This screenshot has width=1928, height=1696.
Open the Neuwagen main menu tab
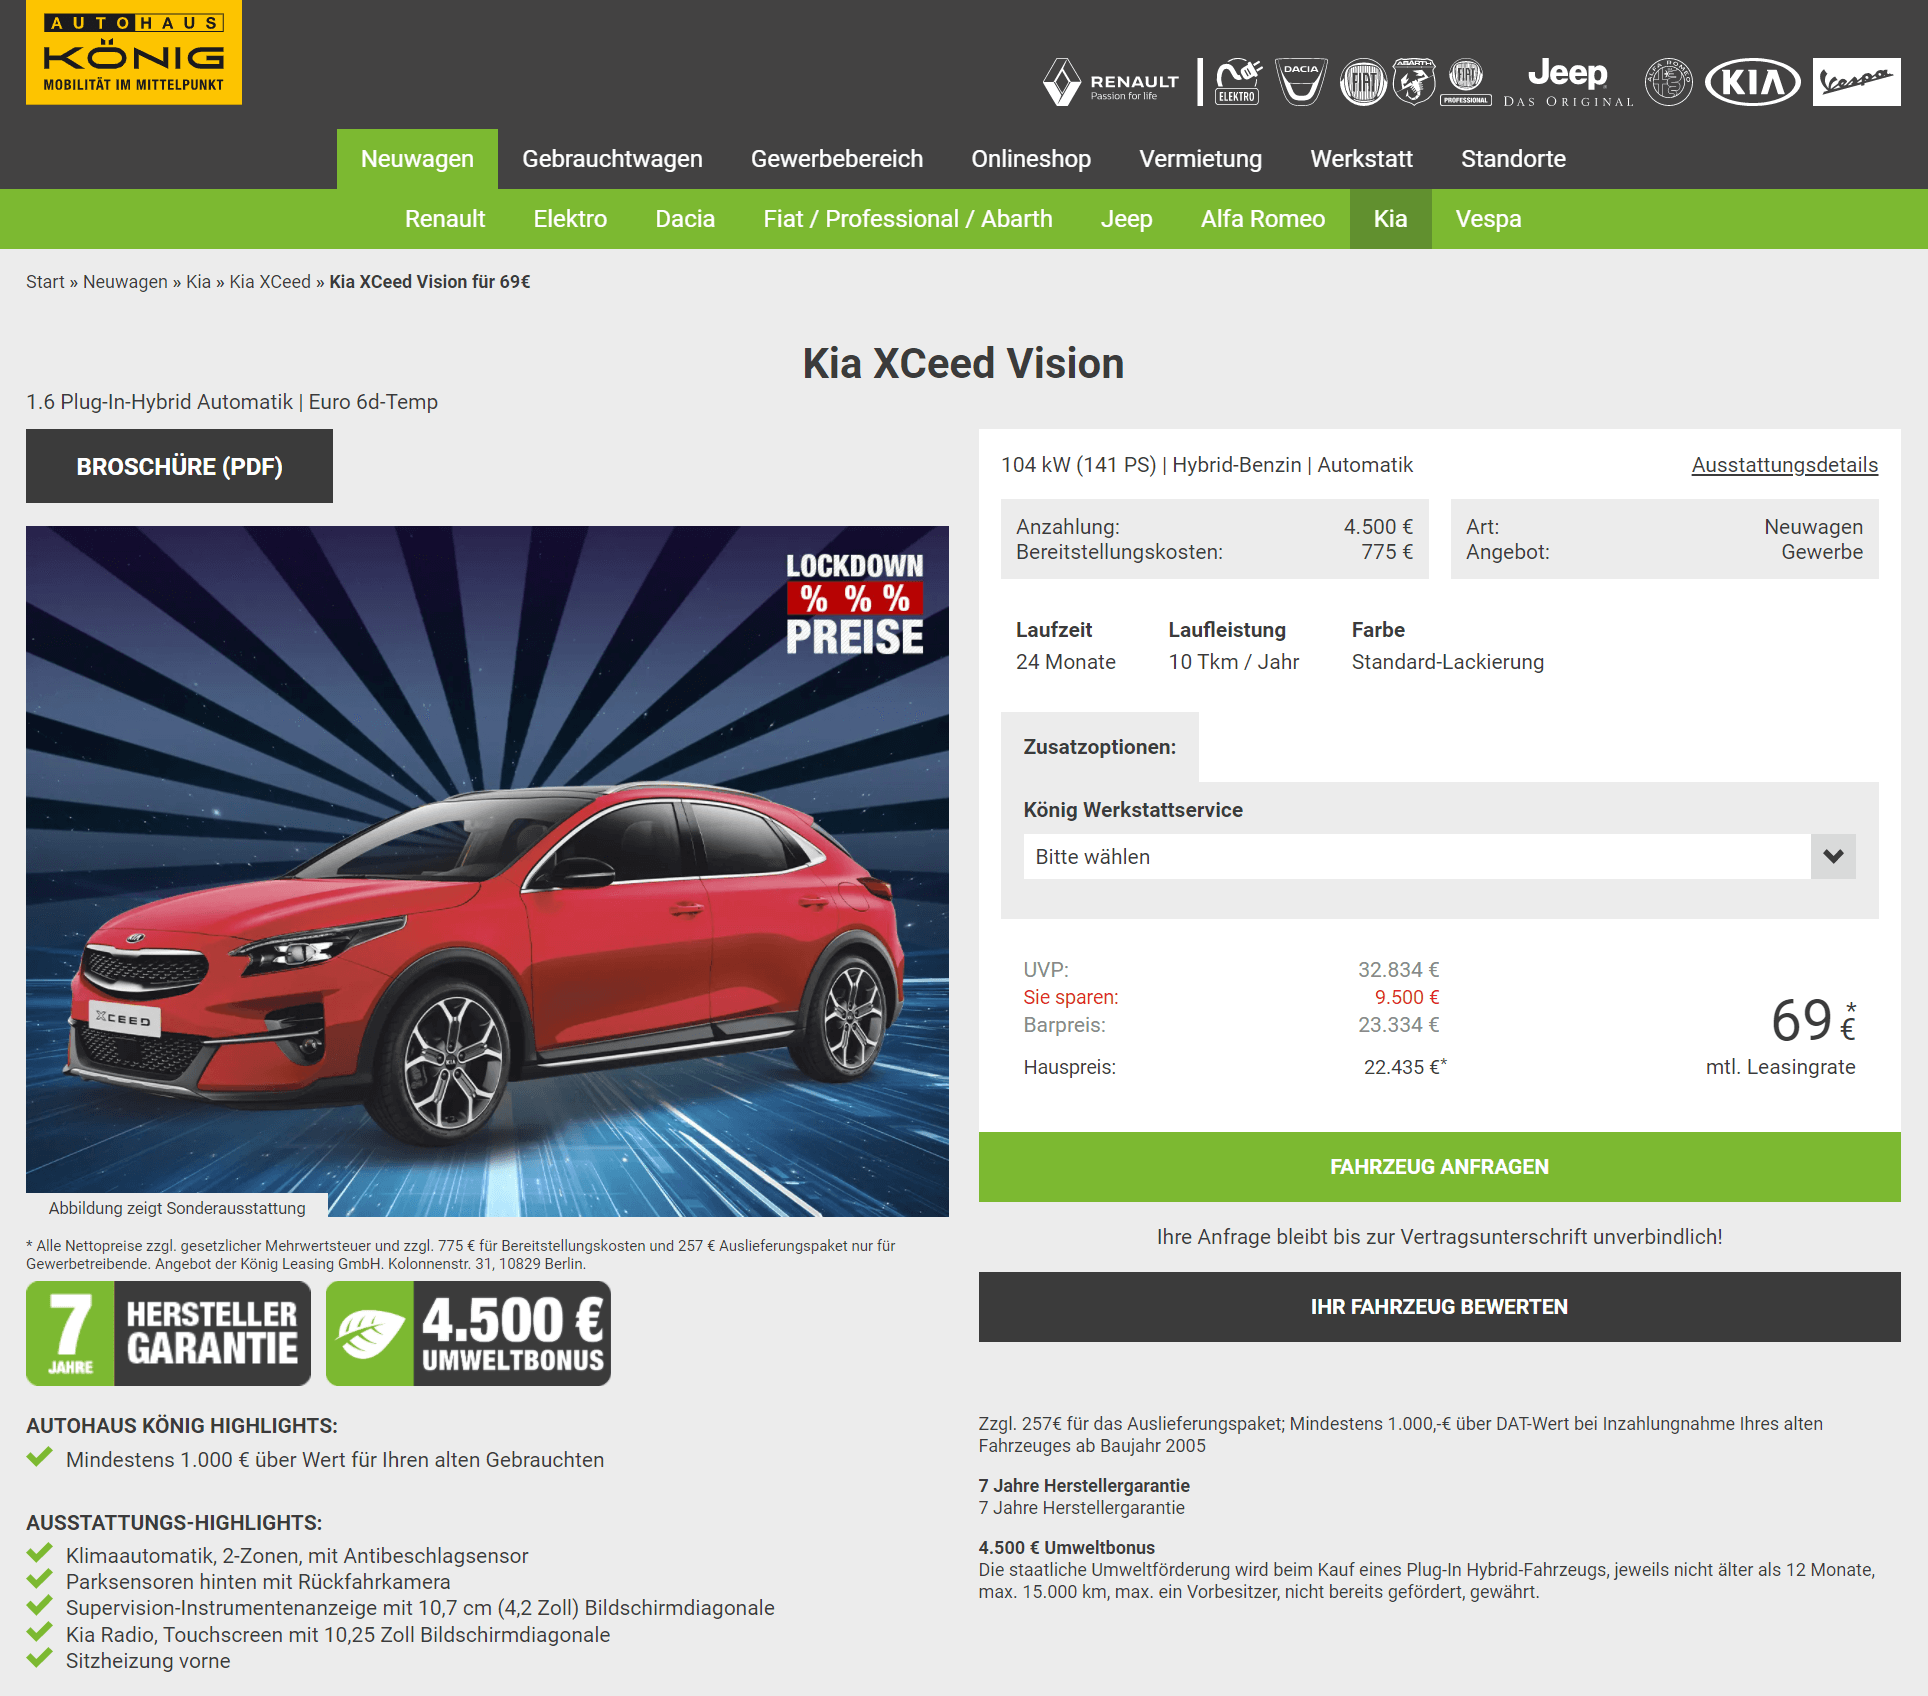coord(417,159)
